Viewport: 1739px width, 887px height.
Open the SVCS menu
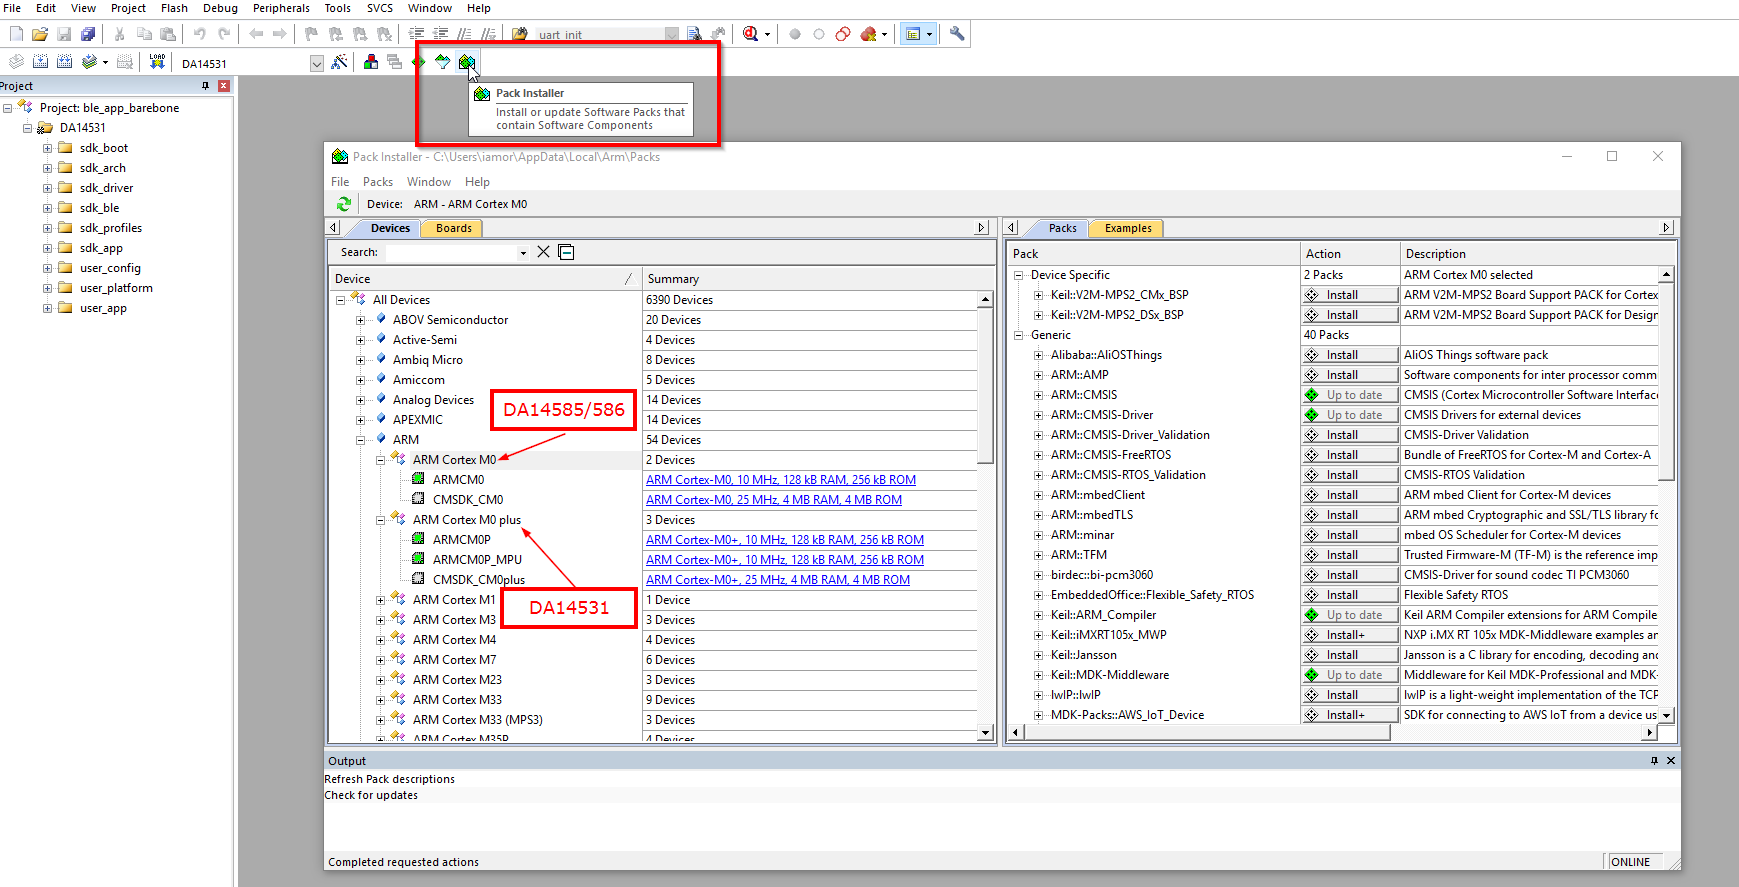[x=380, y=8]
